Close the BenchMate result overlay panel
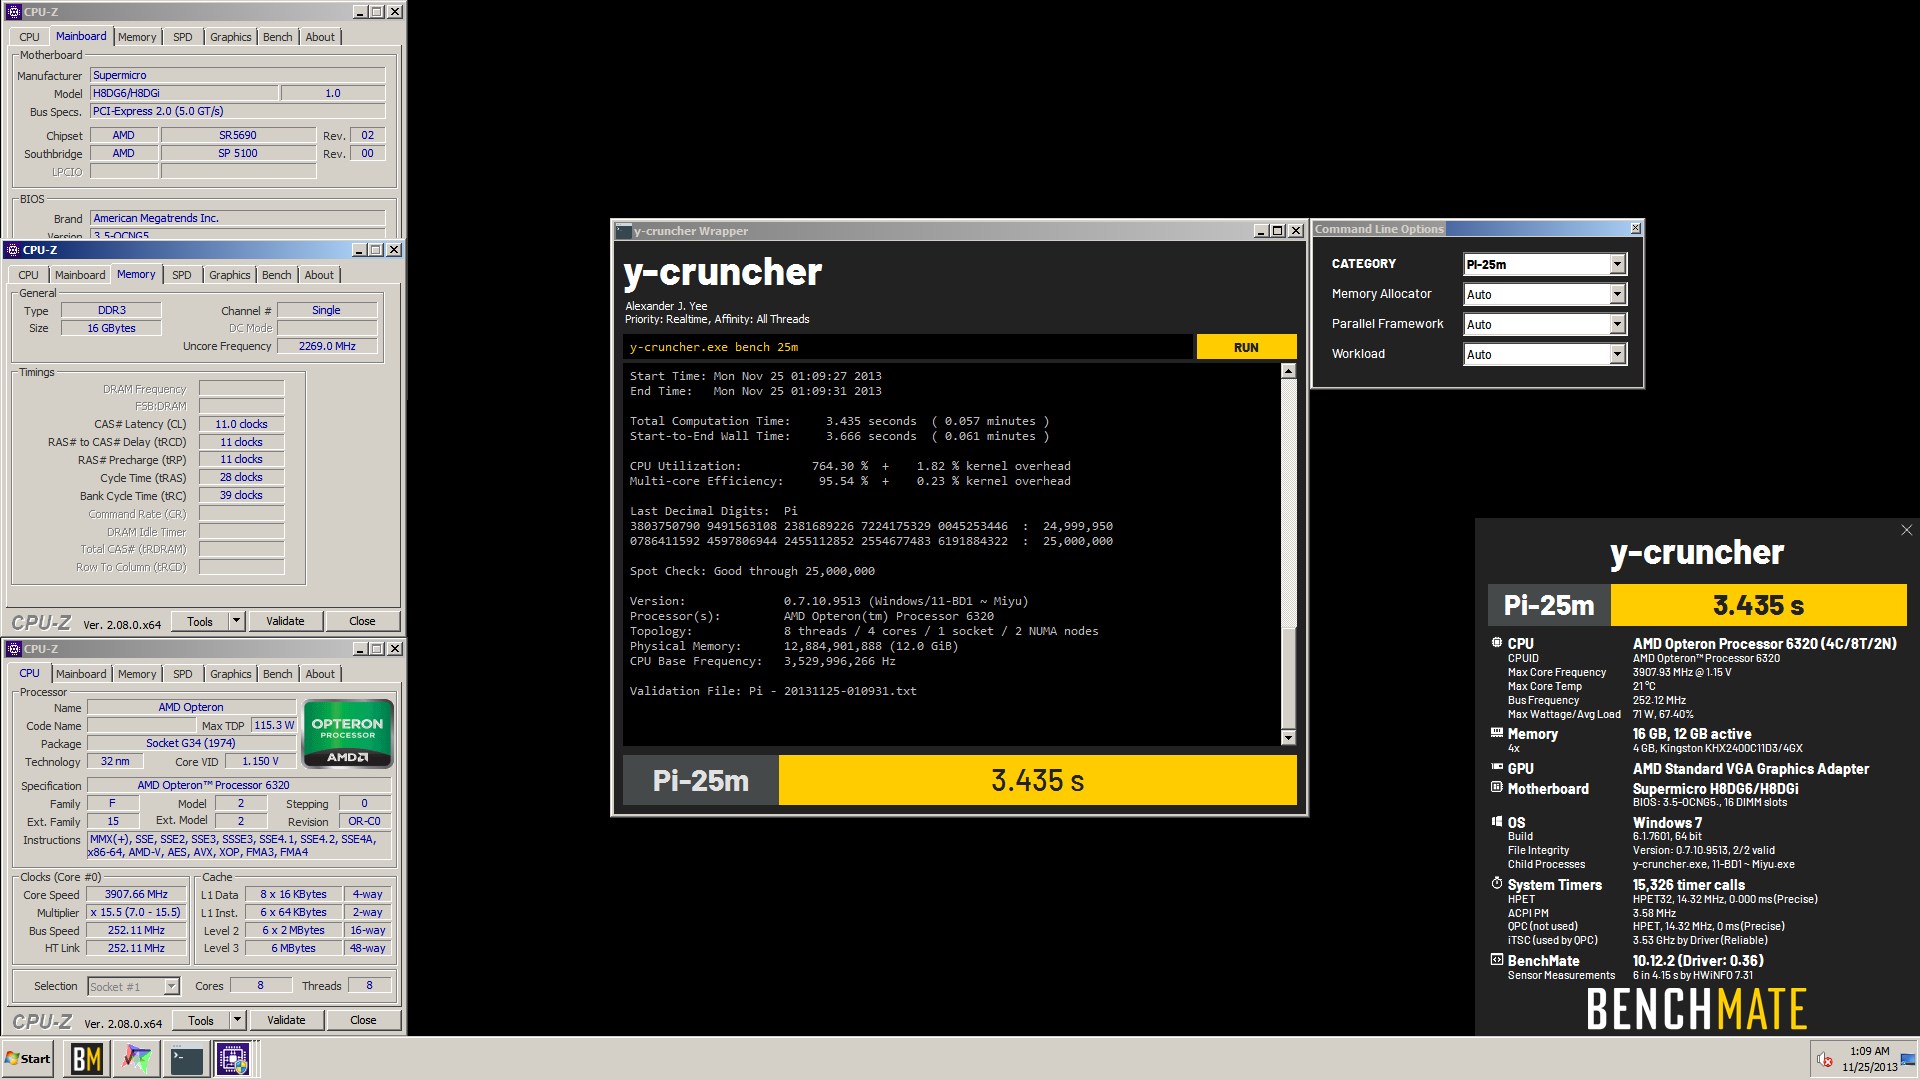Viewport: 1920px width, 1080px height. [x=1906, y=530]
